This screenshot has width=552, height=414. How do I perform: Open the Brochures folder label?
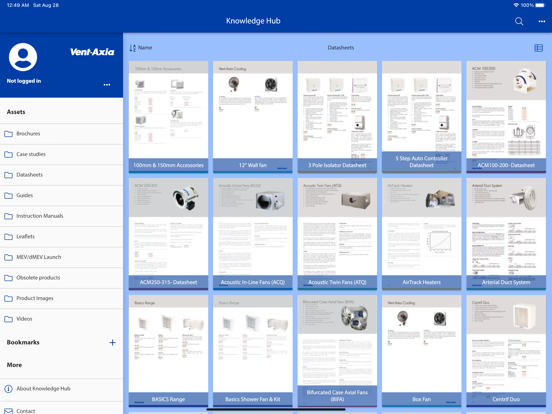[x=28, y=134]
